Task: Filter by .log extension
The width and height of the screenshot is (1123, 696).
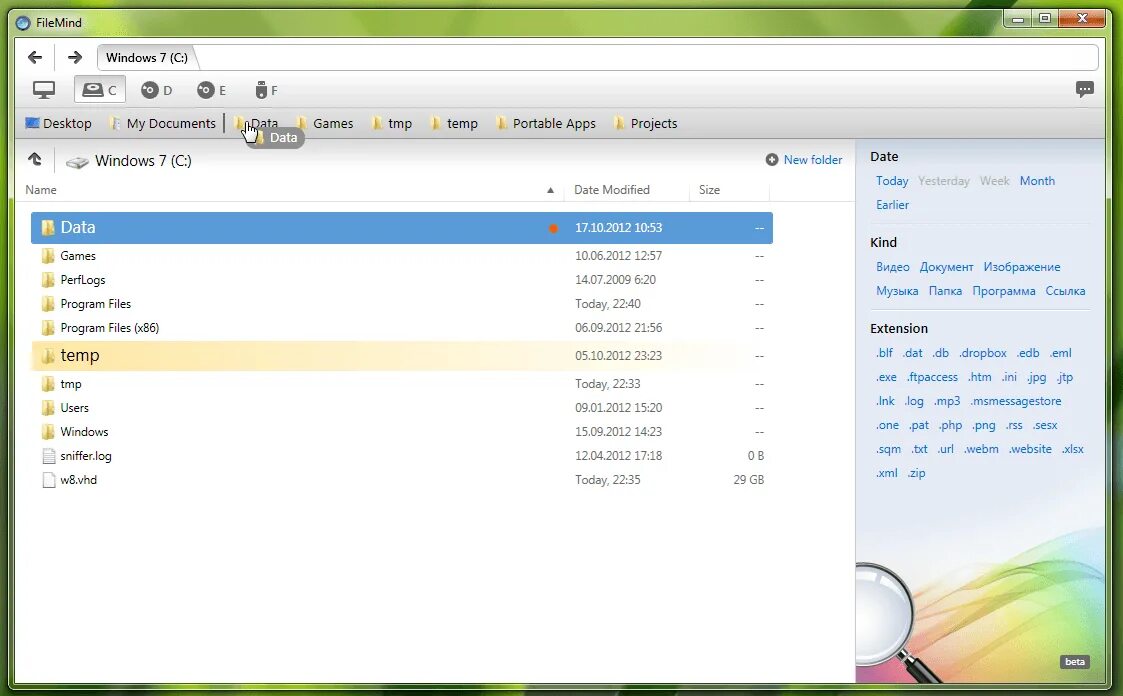Action: pos(914,401)
